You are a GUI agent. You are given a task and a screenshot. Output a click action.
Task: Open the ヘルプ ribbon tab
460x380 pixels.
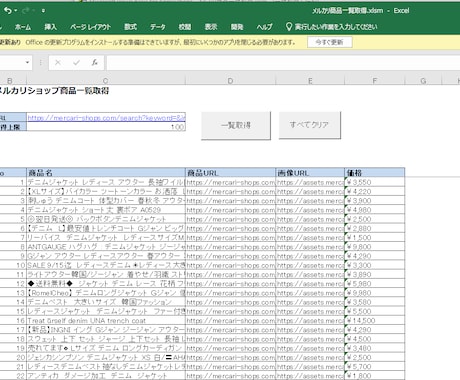click(x=264, y=27)
